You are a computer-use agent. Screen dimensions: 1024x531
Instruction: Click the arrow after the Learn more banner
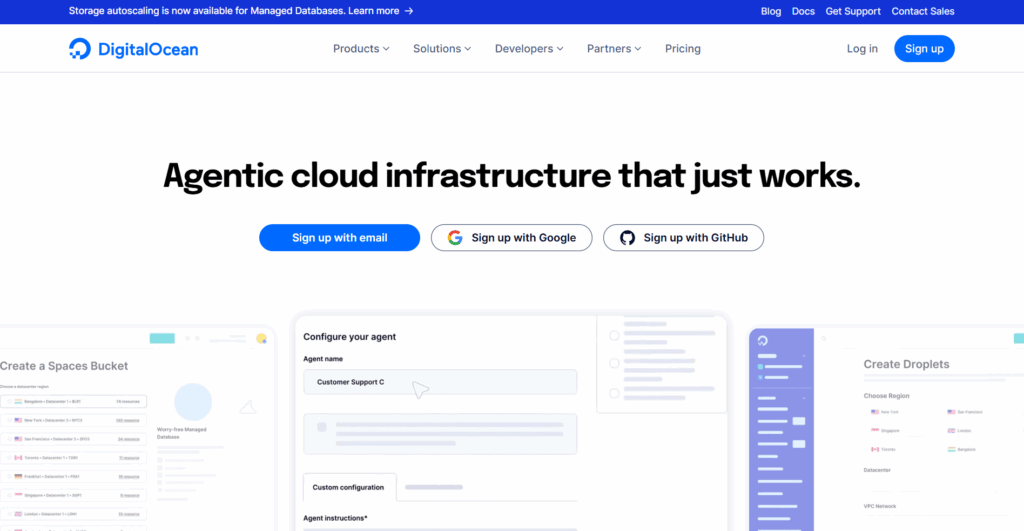coord(409,11)
